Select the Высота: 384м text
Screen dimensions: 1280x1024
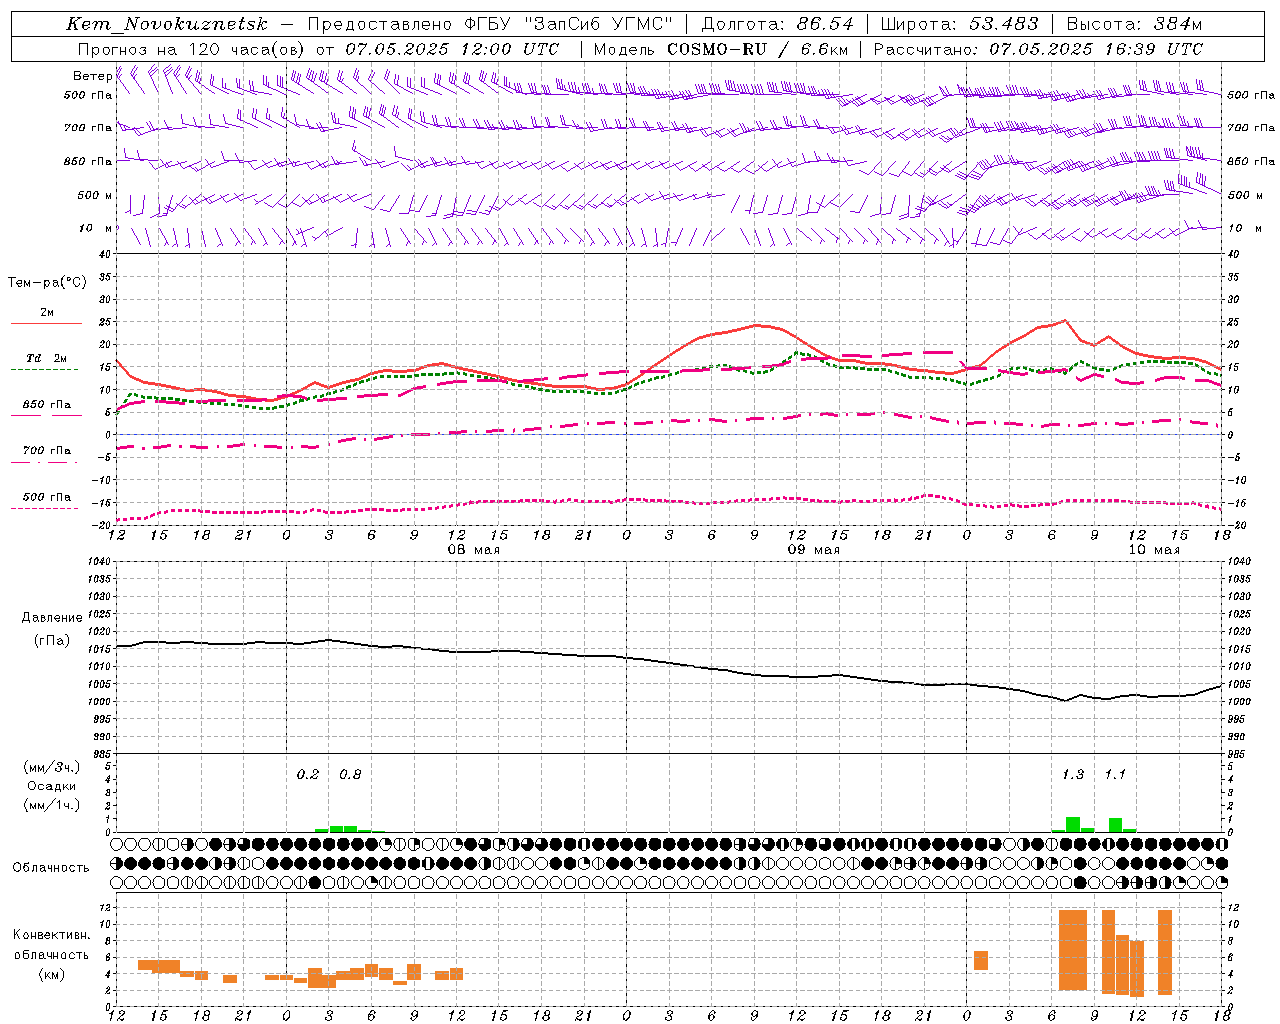coord(1135,24)
